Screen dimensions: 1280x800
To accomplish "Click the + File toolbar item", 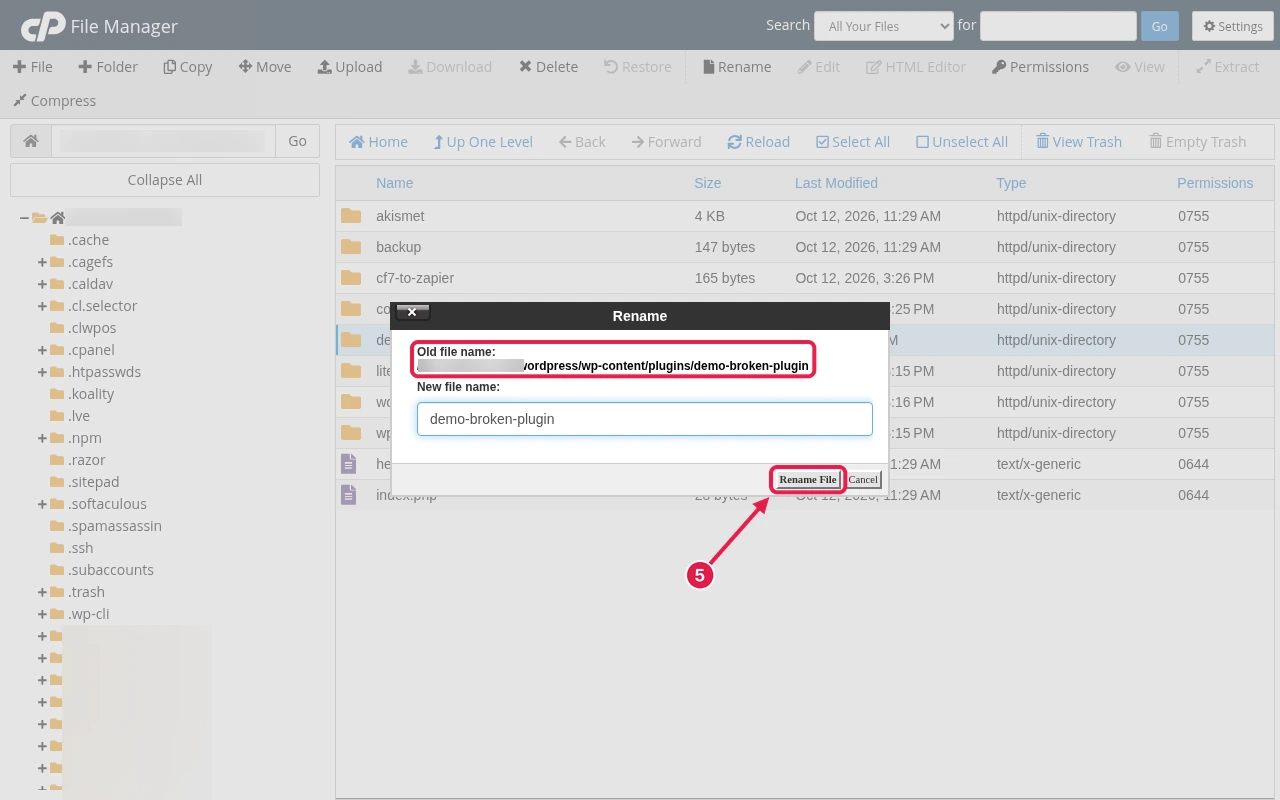I will [33, 67].
